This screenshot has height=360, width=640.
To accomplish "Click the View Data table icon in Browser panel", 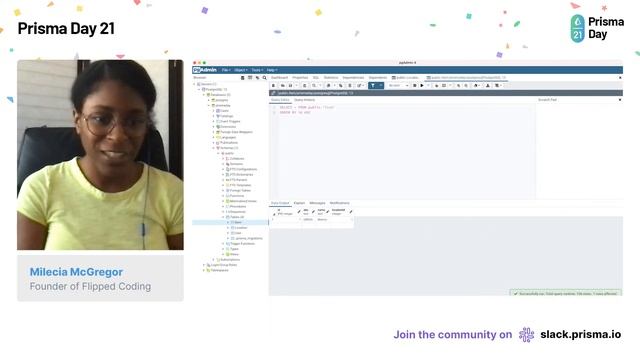I will pyautogui.click(x=250, y=78).
